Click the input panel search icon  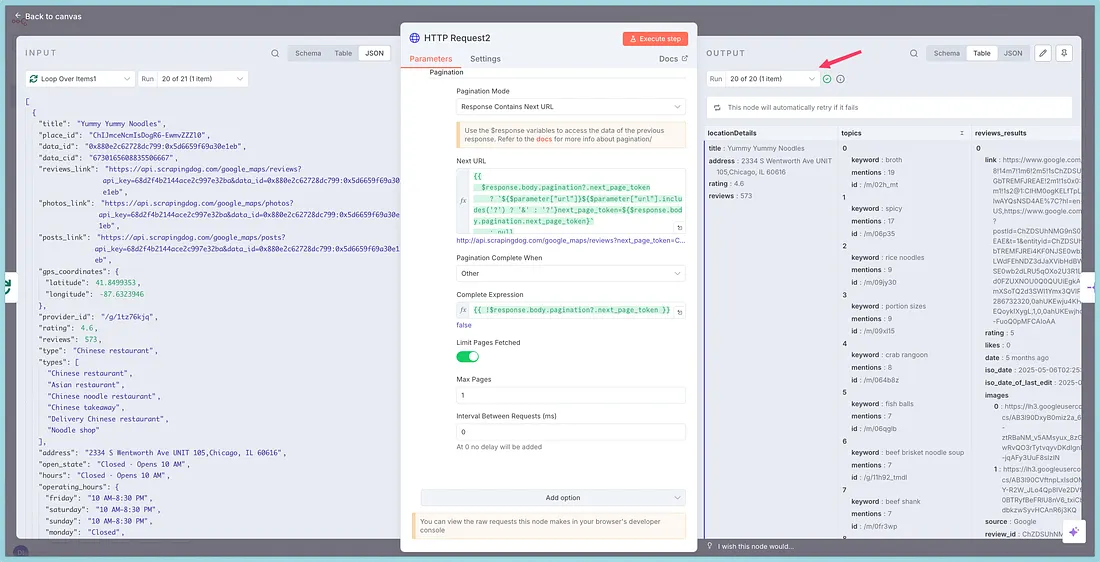coord(275,53)
